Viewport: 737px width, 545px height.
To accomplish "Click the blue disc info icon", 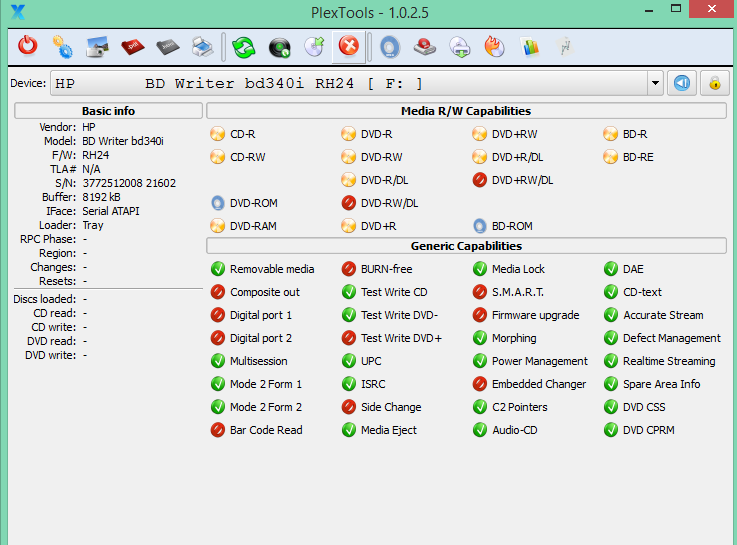I will pyautogui.click(x=390, y=47).
